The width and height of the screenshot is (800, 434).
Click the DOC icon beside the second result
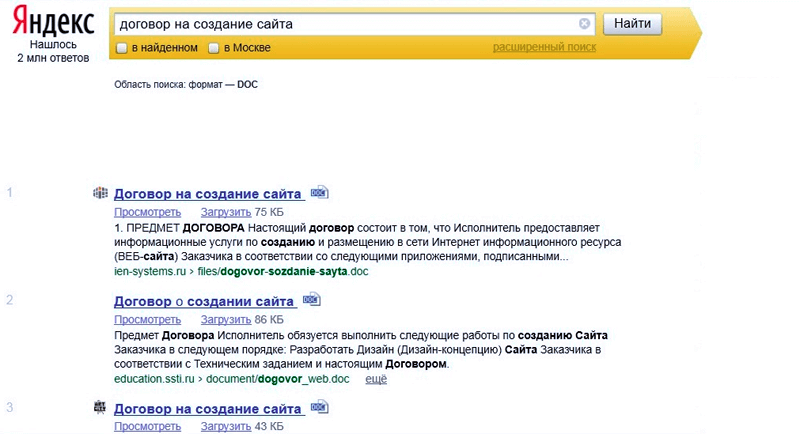tap(312, 300)
